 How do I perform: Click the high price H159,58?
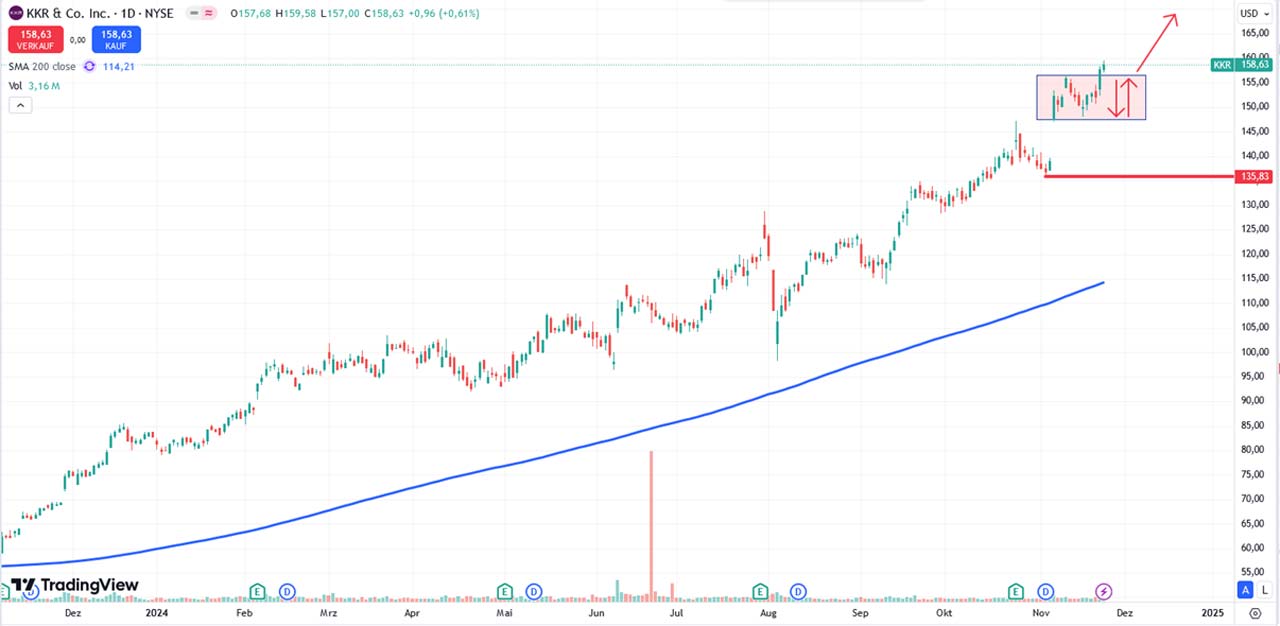297,14
